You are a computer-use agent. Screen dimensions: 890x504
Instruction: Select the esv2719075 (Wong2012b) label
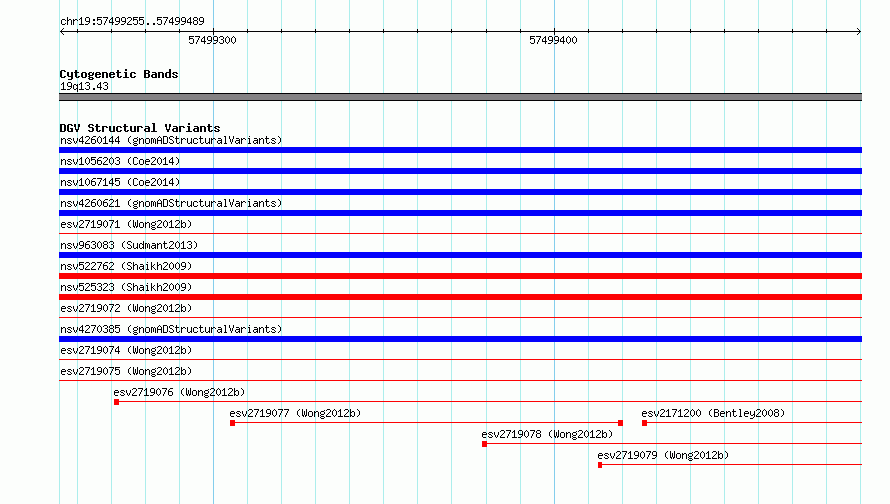[x=126, y=371]
